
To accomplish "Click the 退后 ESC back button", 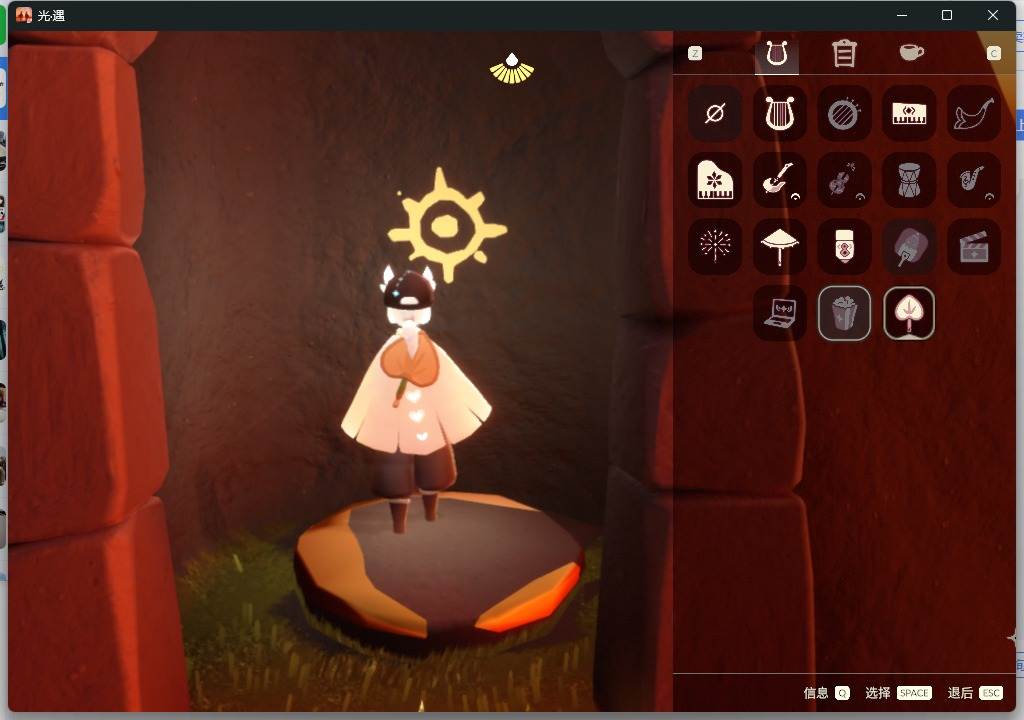I will point(974,693).
